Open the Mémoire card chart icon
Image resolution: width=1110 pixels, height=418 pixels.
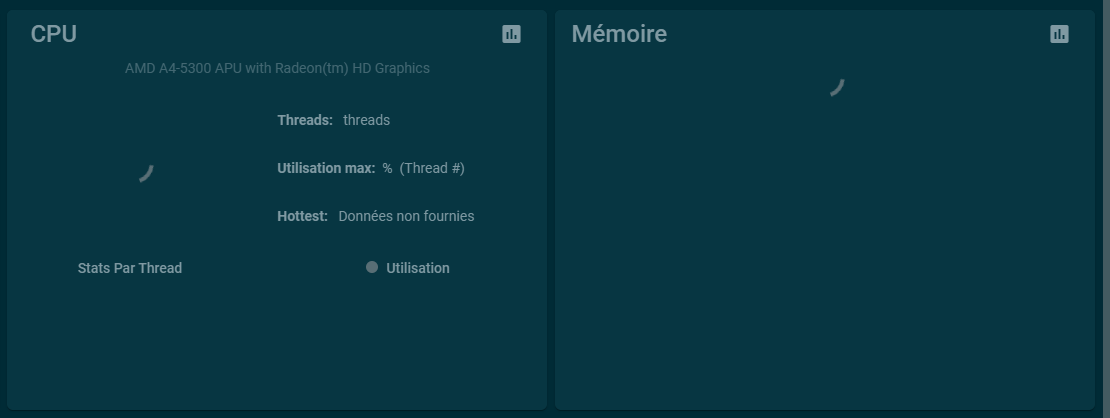pyautogui.click(x=1059, y=34)
